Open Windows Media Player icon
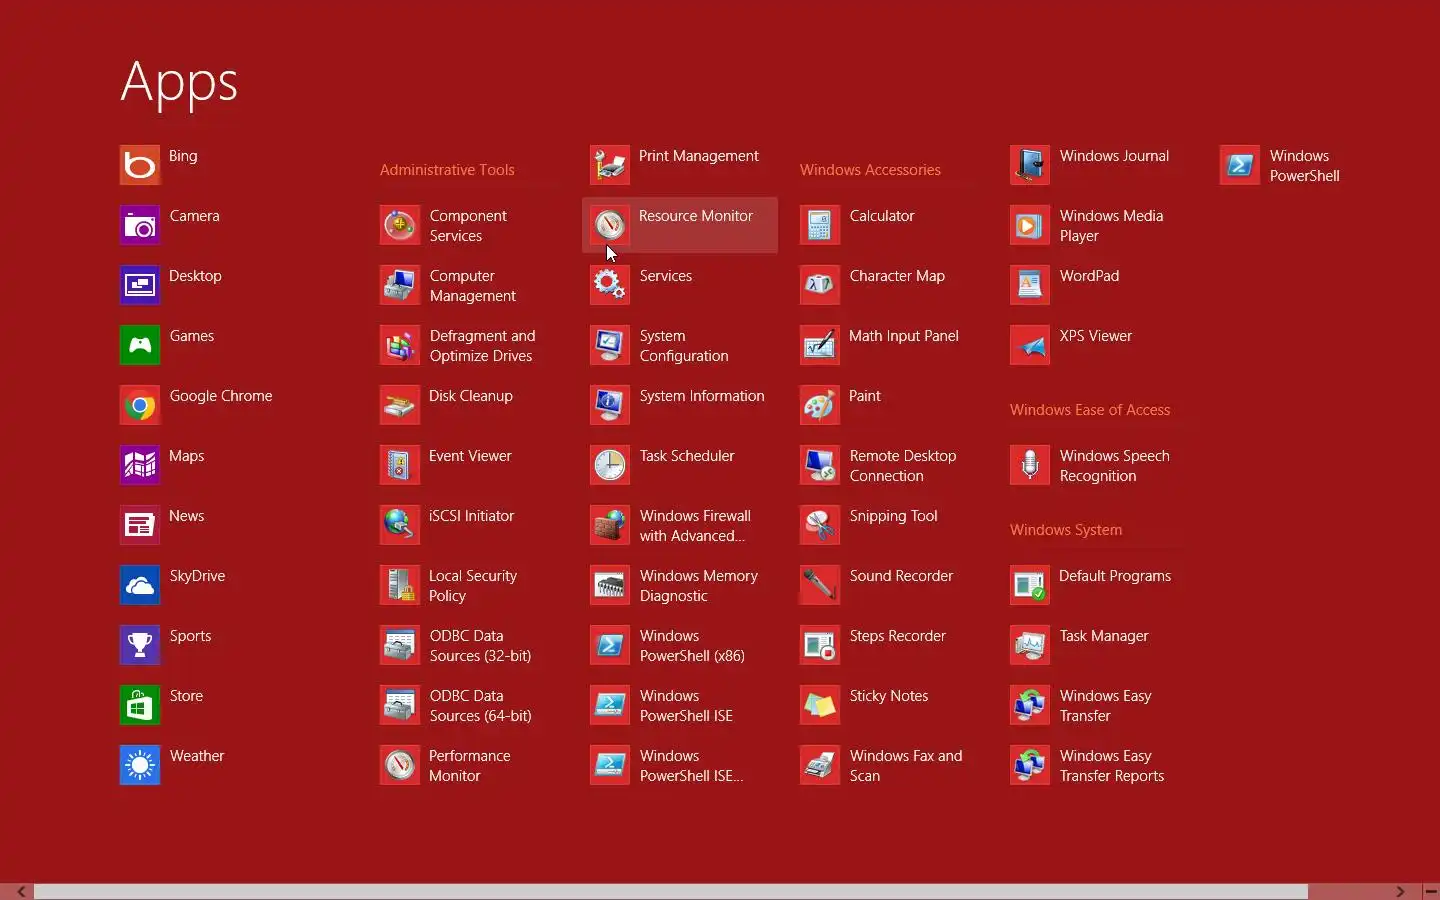 [1030, 225]
